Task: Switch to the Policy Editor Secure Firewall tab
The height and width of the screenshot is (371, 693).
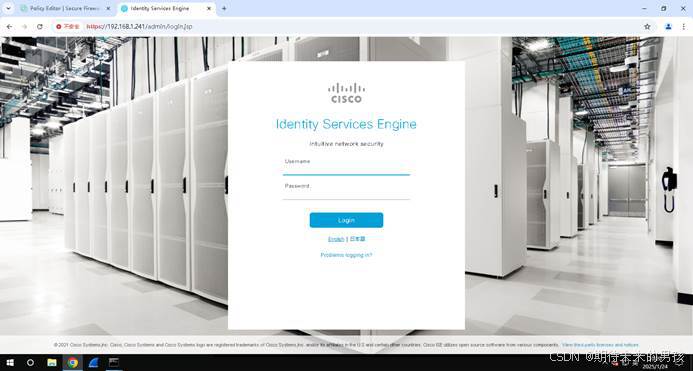Action: pos(64,8)
